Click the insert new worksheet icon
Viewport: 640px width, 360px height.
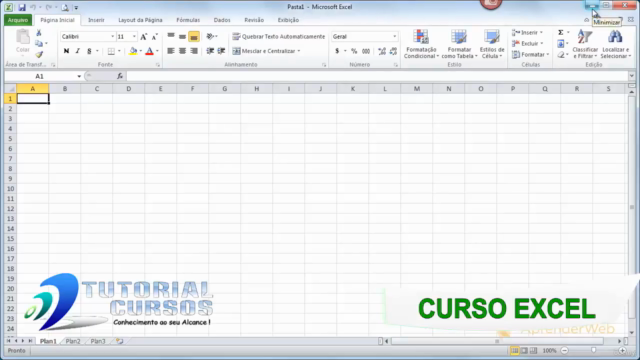[x=119, y=341]
